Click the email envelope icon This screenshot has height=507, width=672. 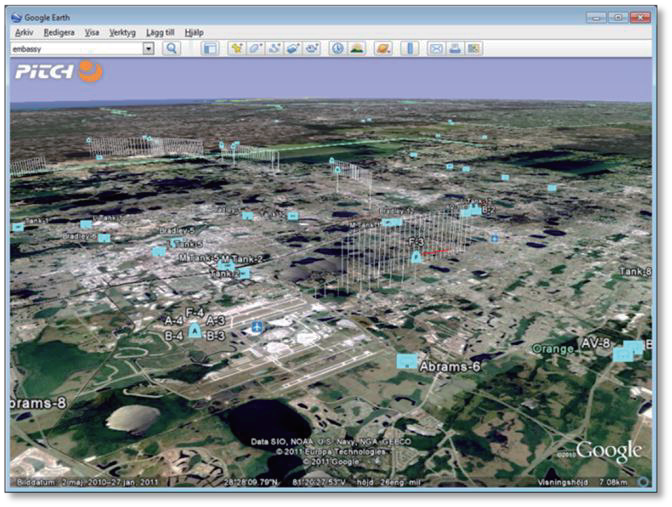click(436, 48)
